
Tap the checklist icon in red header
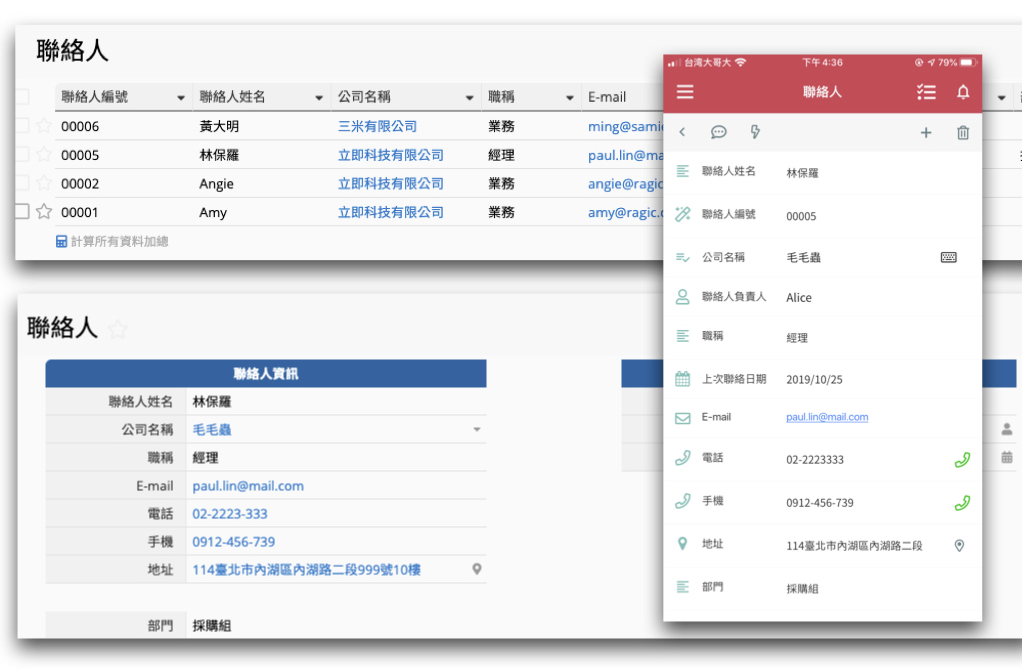coord(926,92)
